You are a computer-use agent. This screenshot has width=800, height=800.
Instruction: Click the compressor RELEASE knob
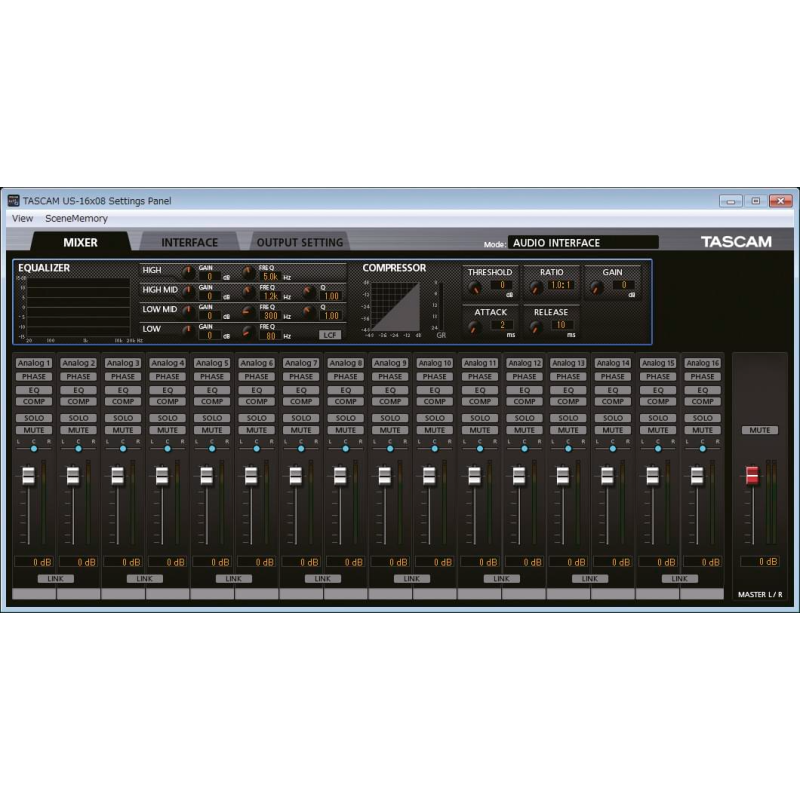536,328
